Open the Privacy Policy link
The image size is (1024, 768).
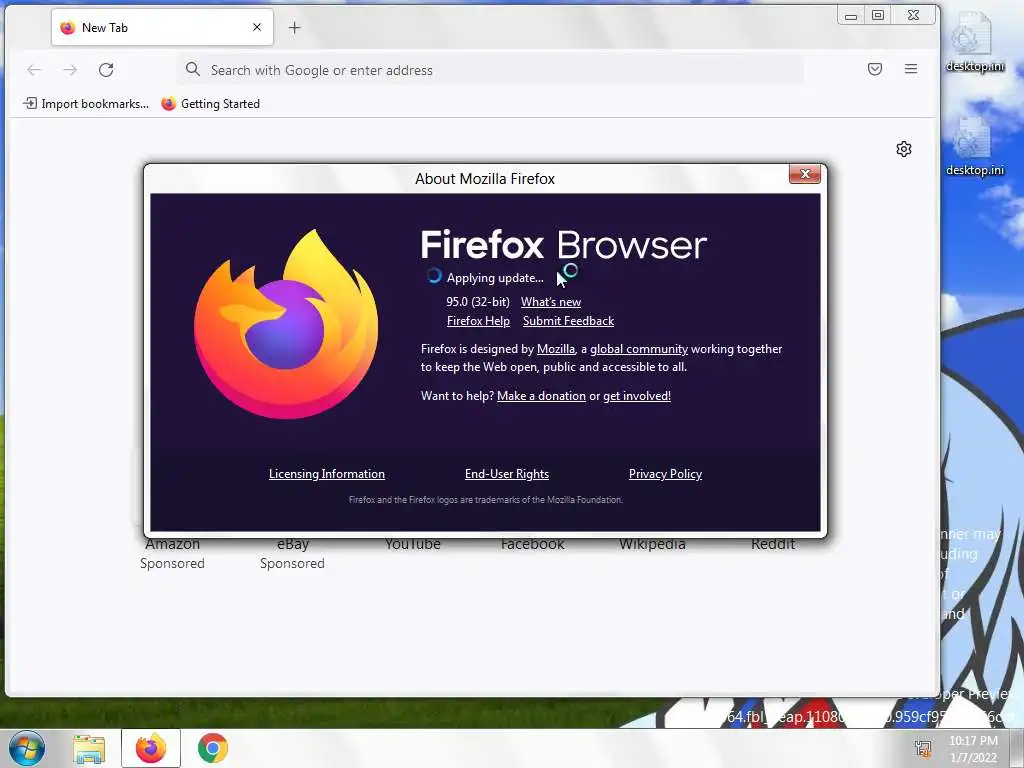point(665,474)
